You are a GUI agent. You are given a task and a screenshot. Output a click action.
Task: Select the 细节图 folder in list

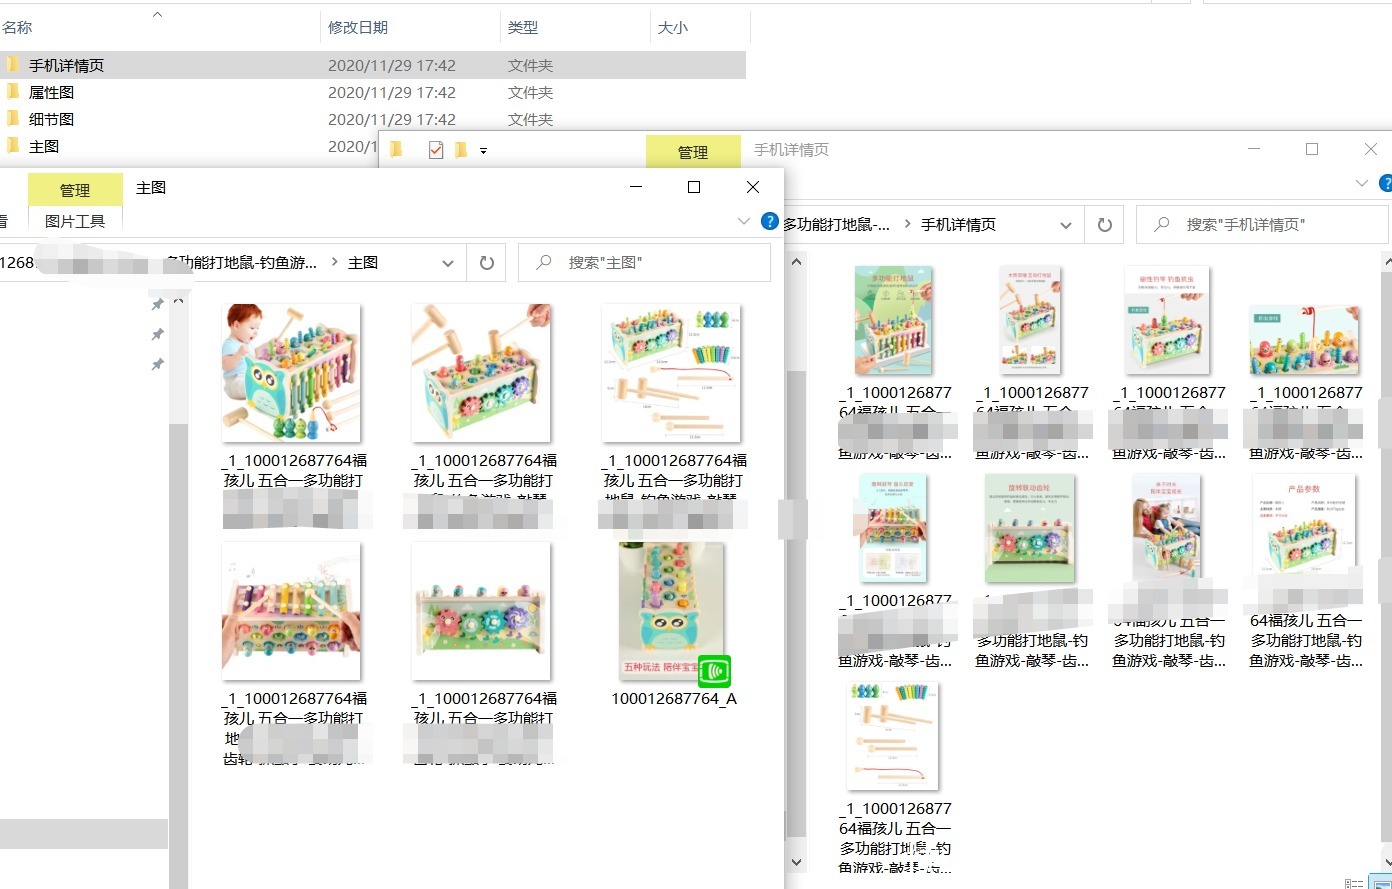[51, 119]
